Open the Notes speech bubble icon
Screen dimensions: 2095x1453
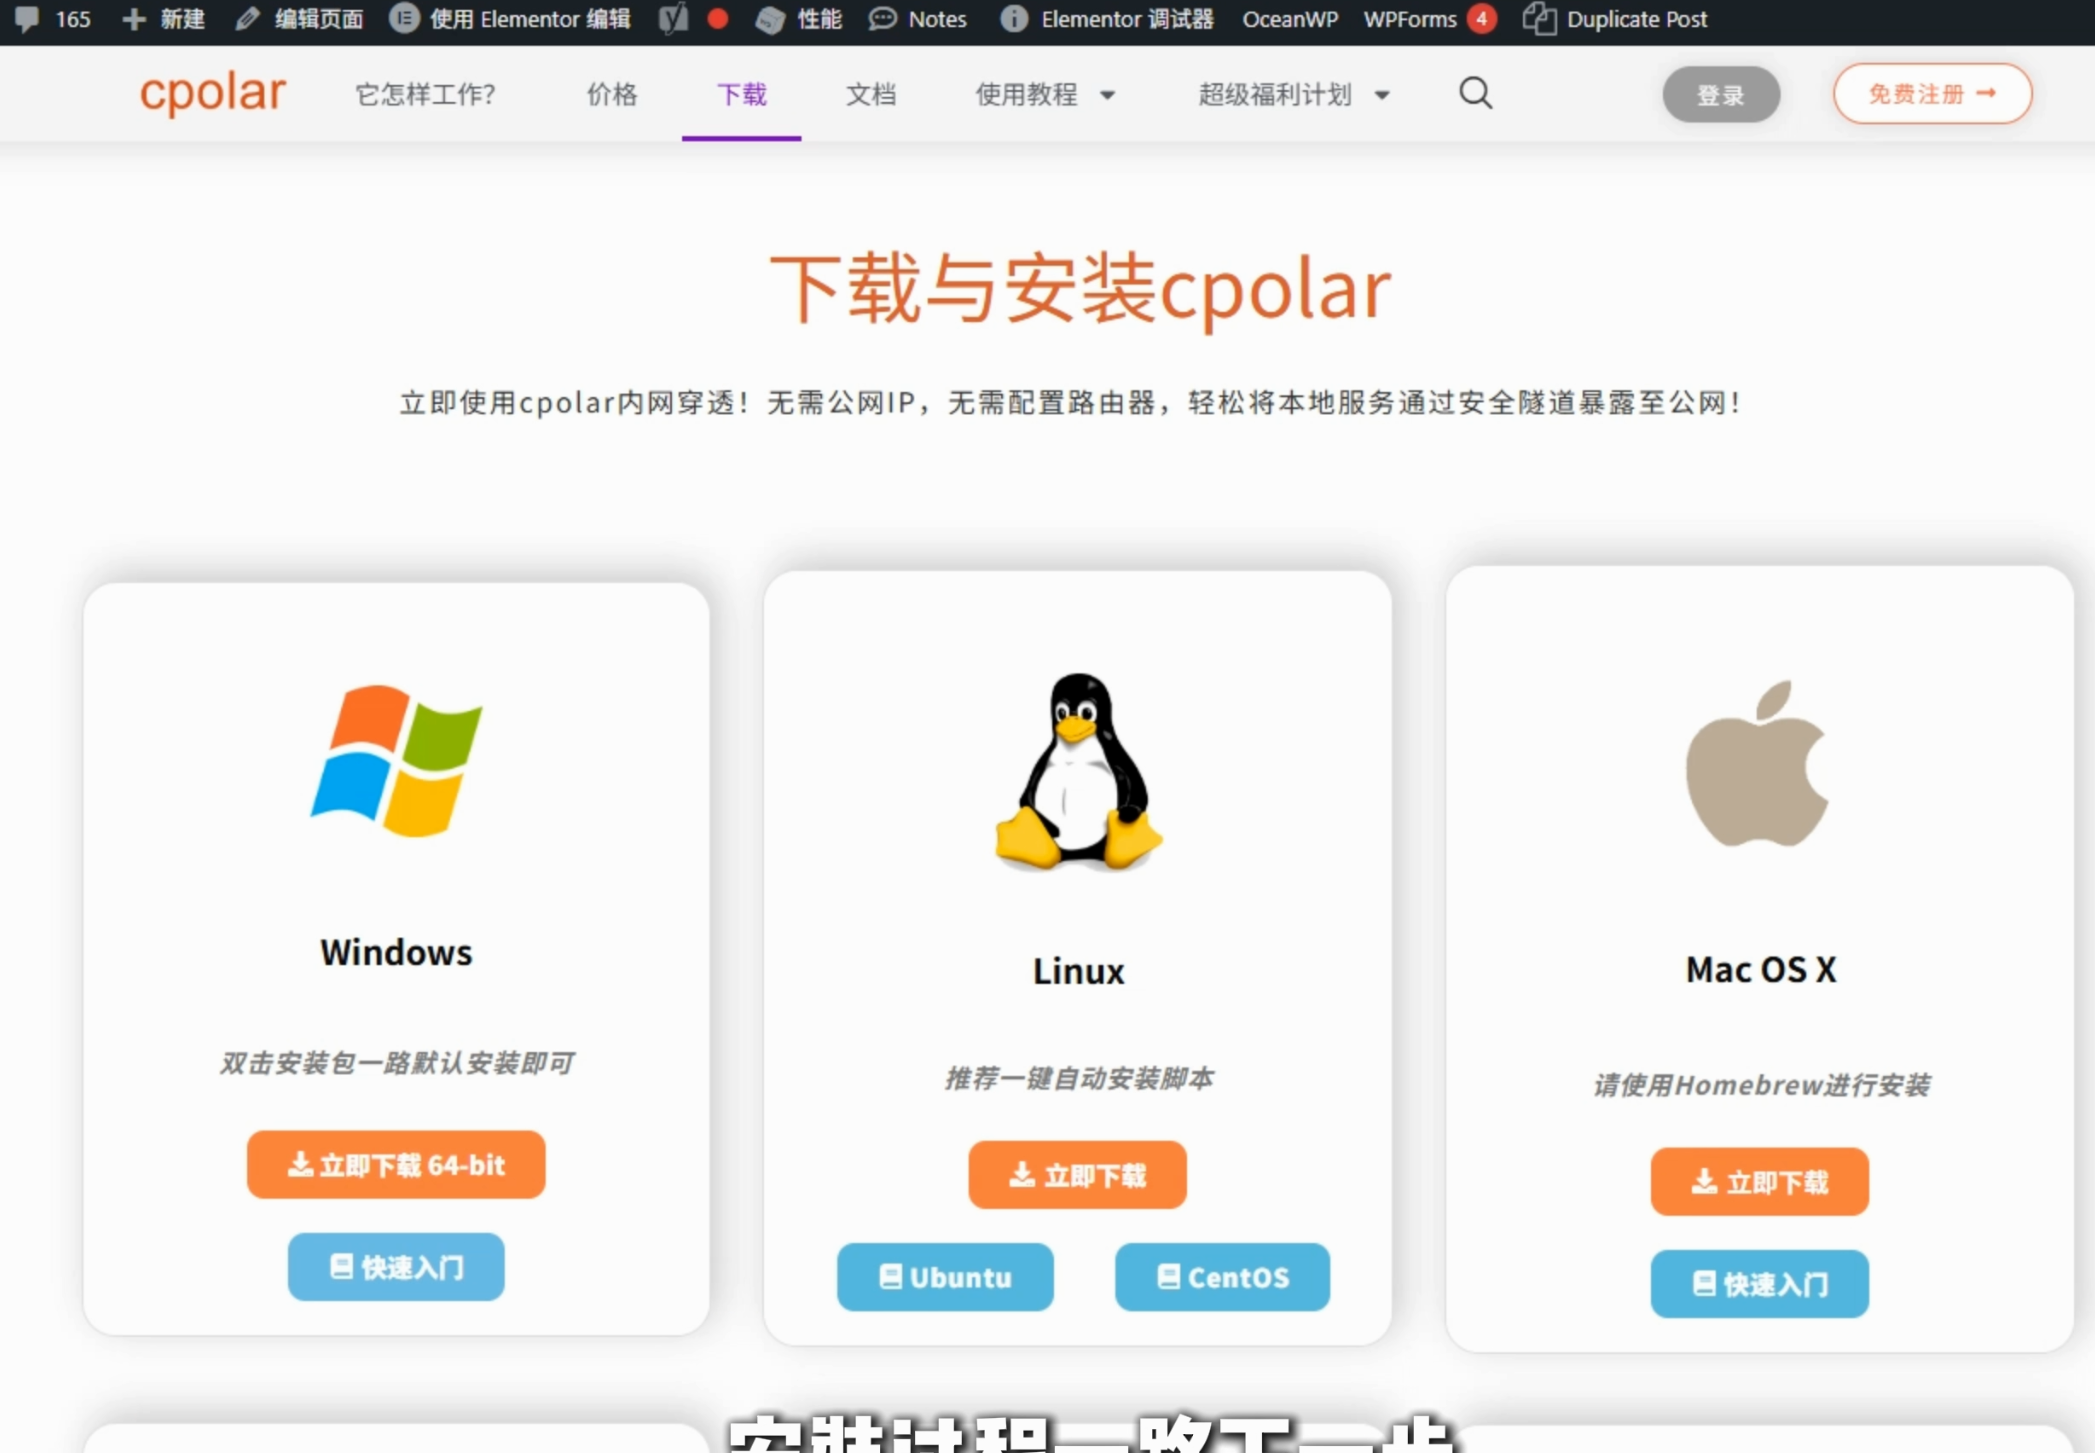tap(882, 19)
